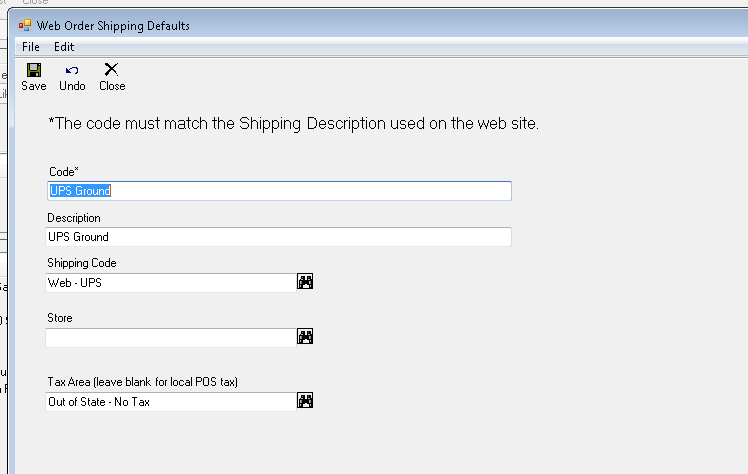Open the Edit menu
This screenshot has width=748, height=474.
click(64, 47)
